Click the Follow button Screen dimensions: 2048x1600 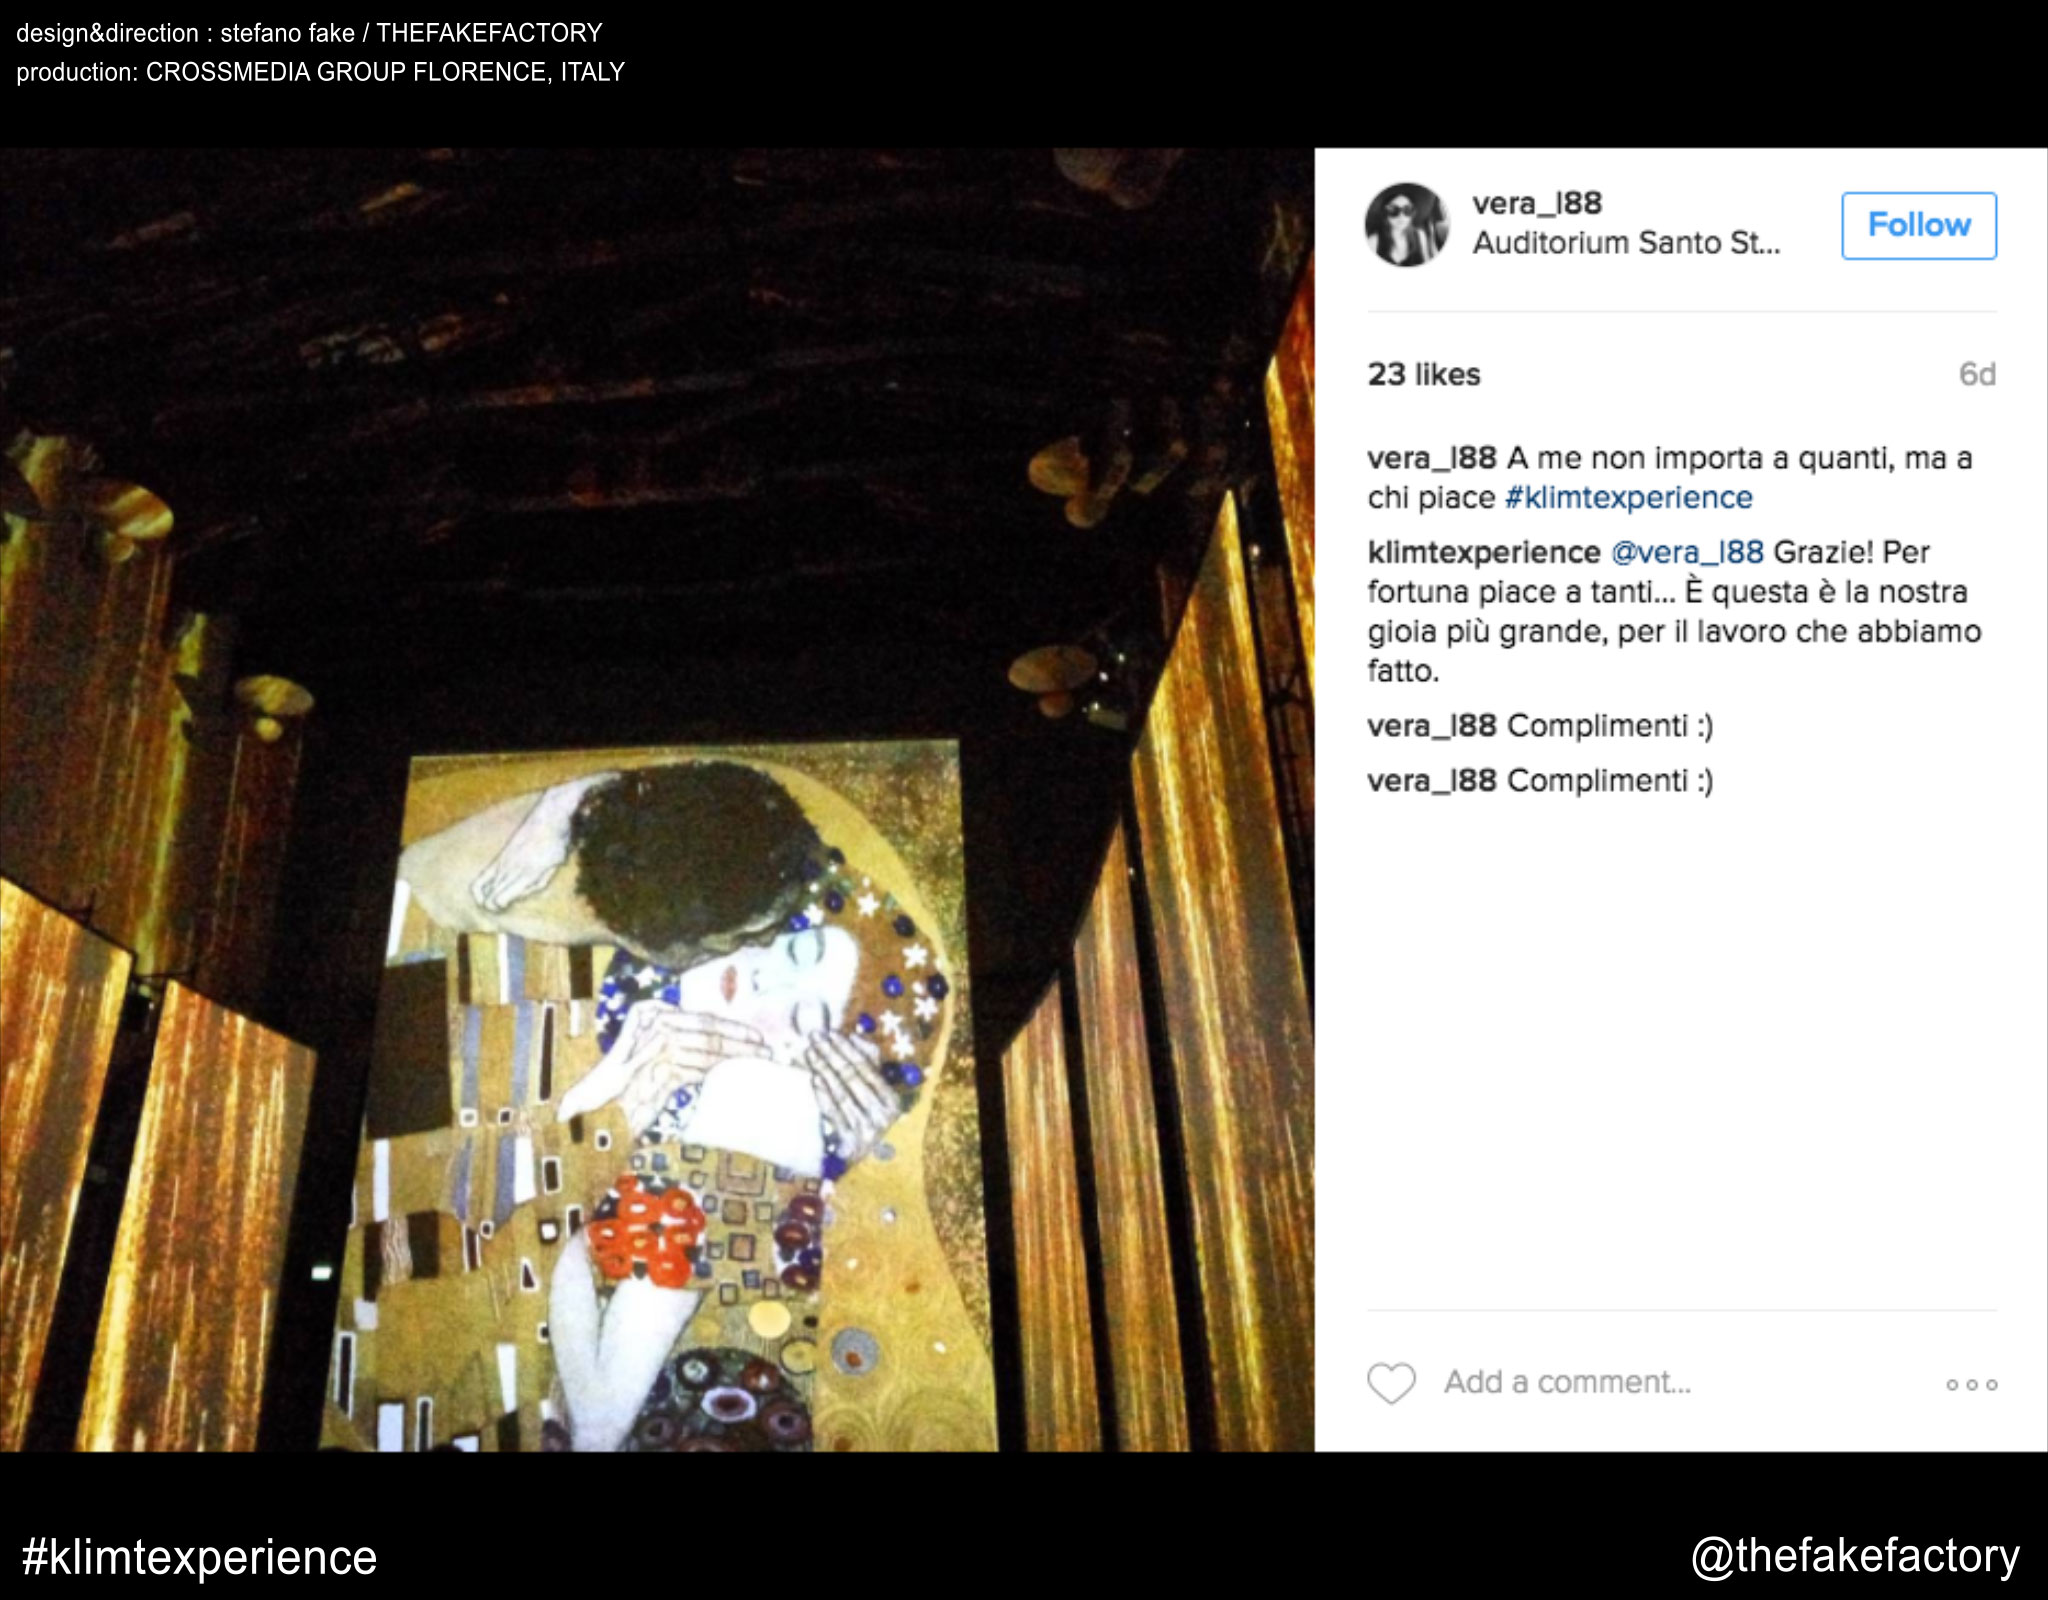pyautogui.click(x=1919, y=226)
